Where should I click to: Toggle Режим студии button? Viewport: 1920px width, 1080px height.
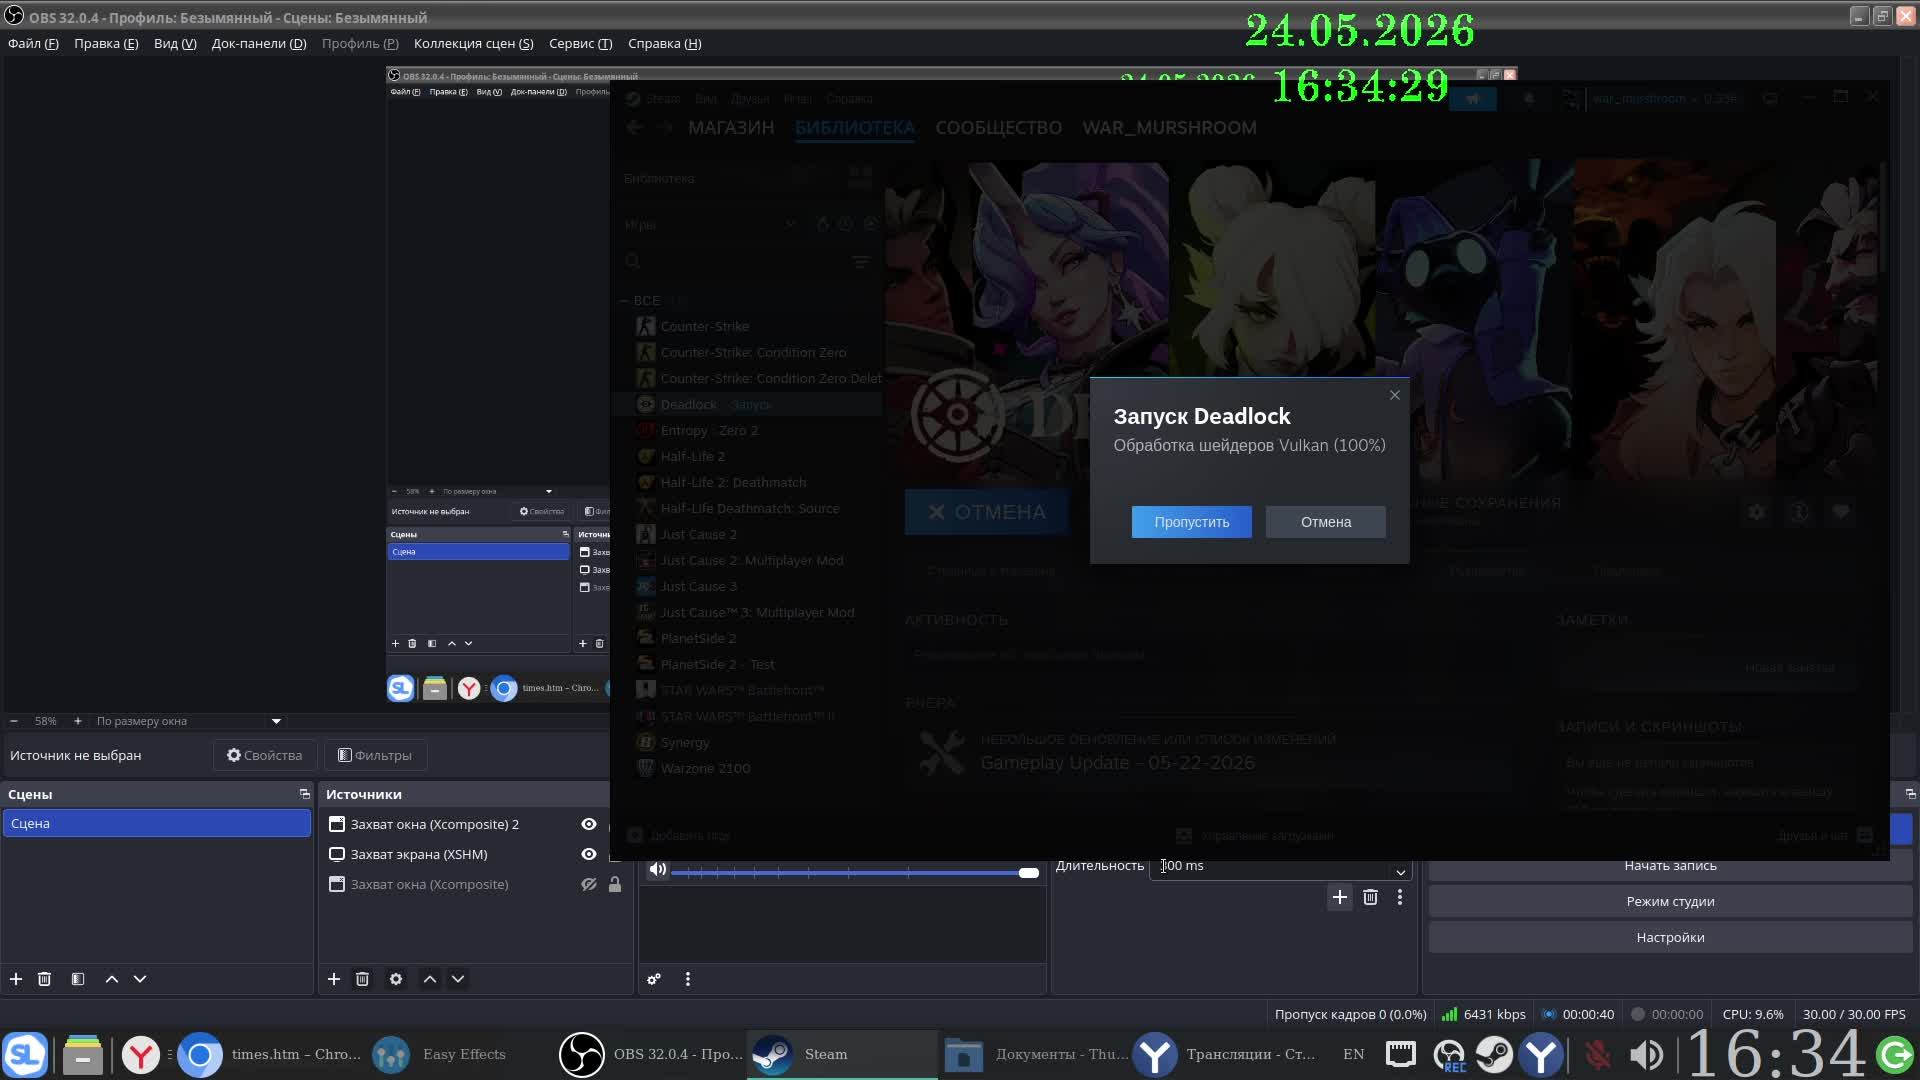1670,901
